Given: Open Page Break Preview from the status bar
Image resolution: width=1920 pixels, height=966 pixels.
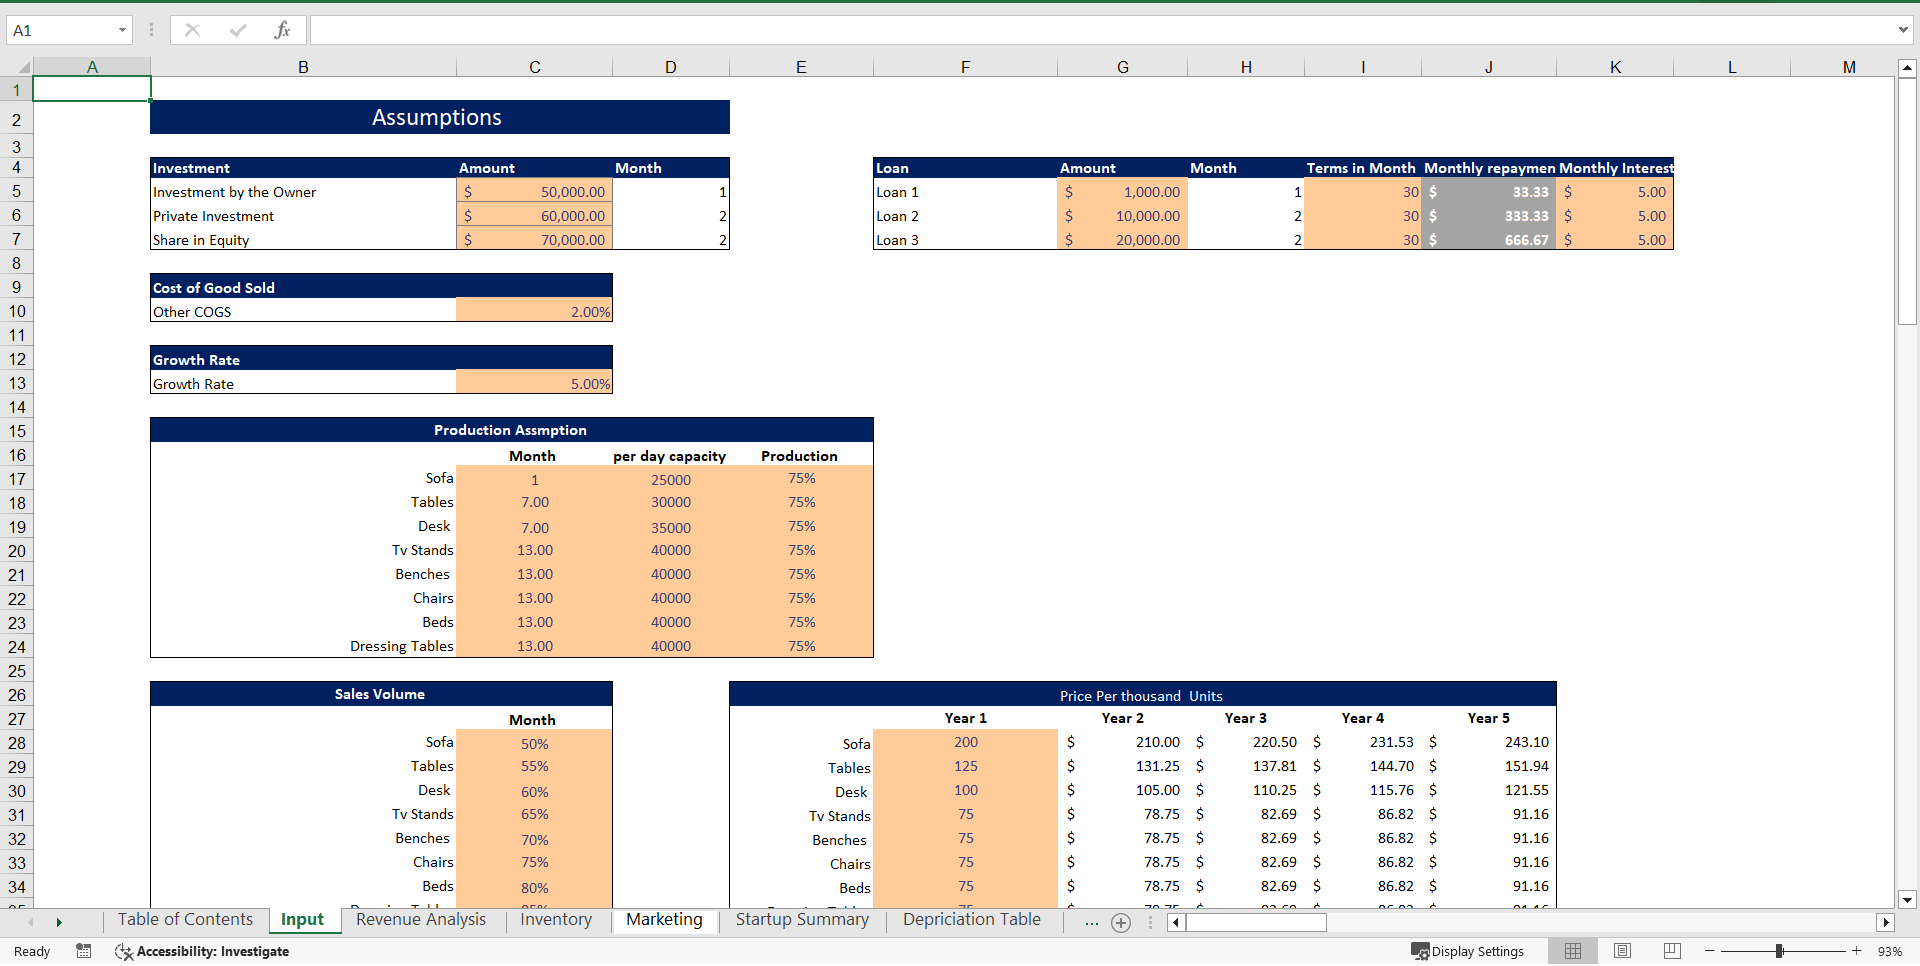Looking at the screenshot, I should point(1671,951).
